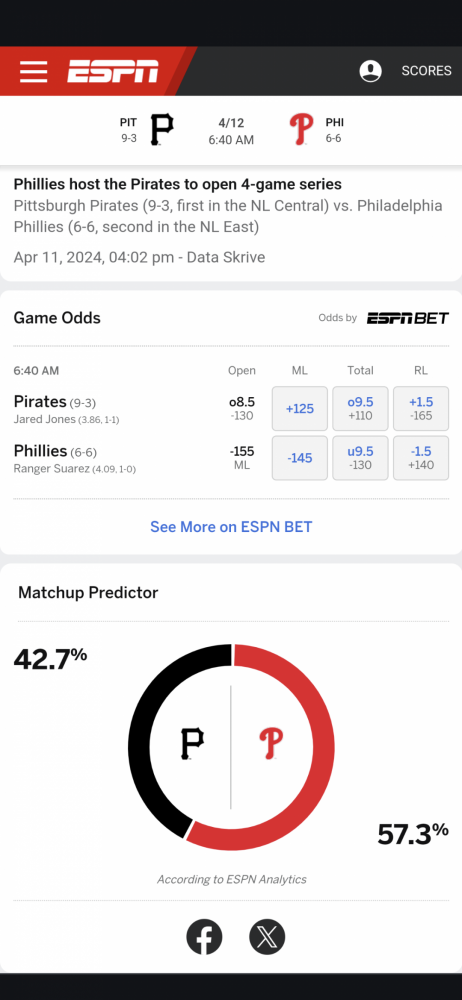Follow See More on ESPN BET link

tap(231, 527)
